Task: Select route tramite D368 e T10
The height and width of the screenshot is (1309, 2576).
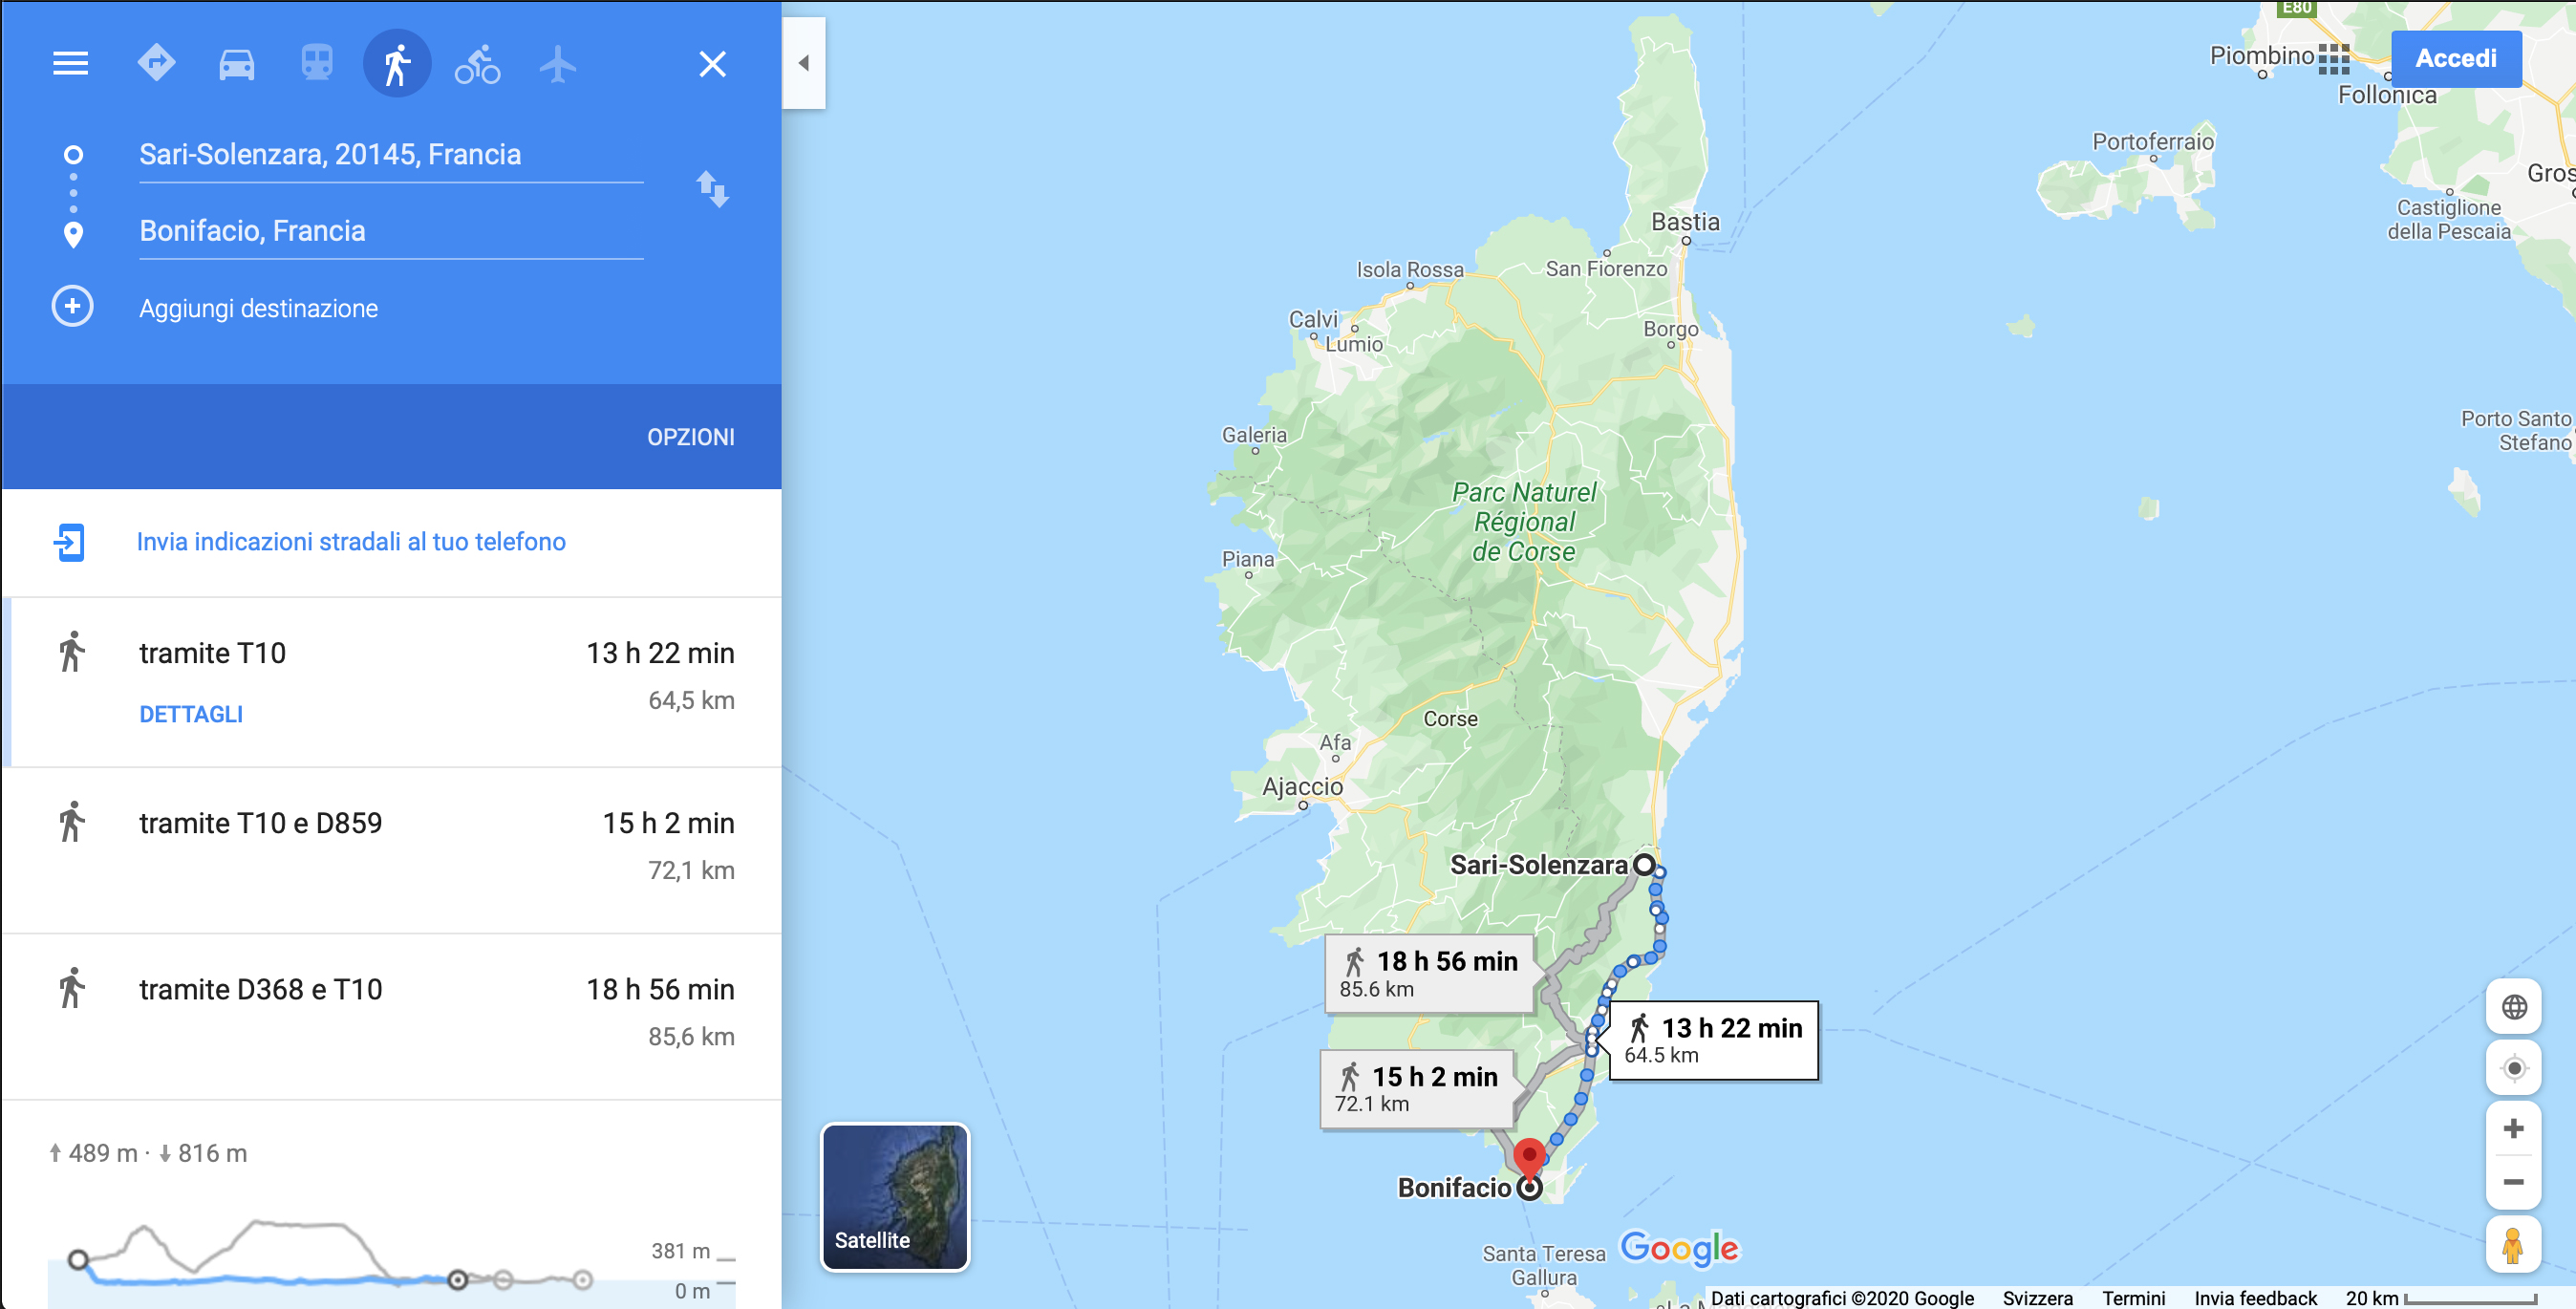Action: click(392, 1016)
